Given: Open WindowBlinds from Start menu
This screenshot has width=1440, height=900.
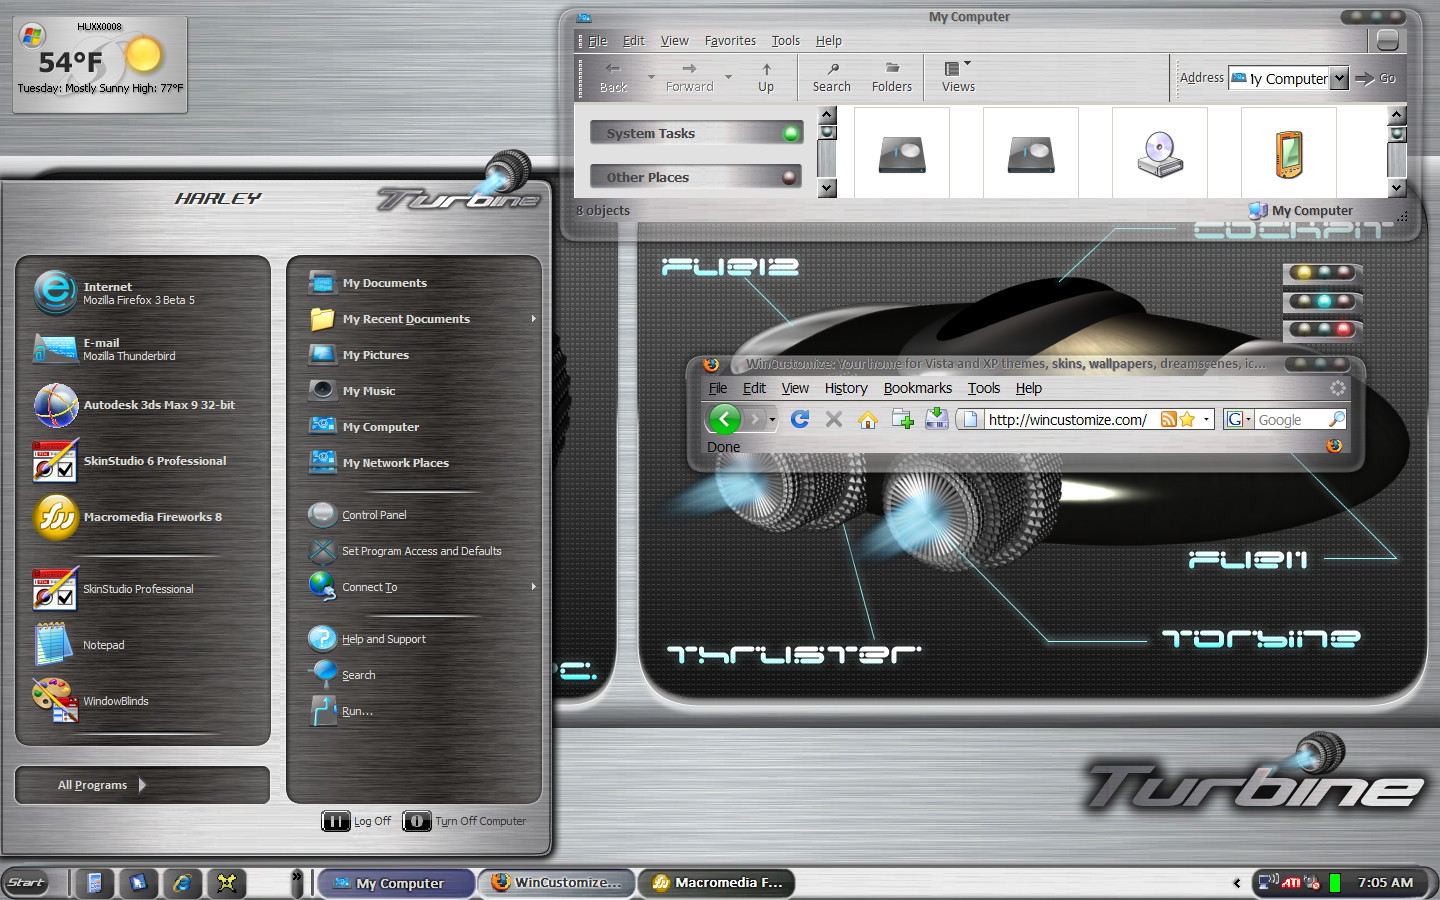Looking at the screenshot, I should [x=143, y=701].
